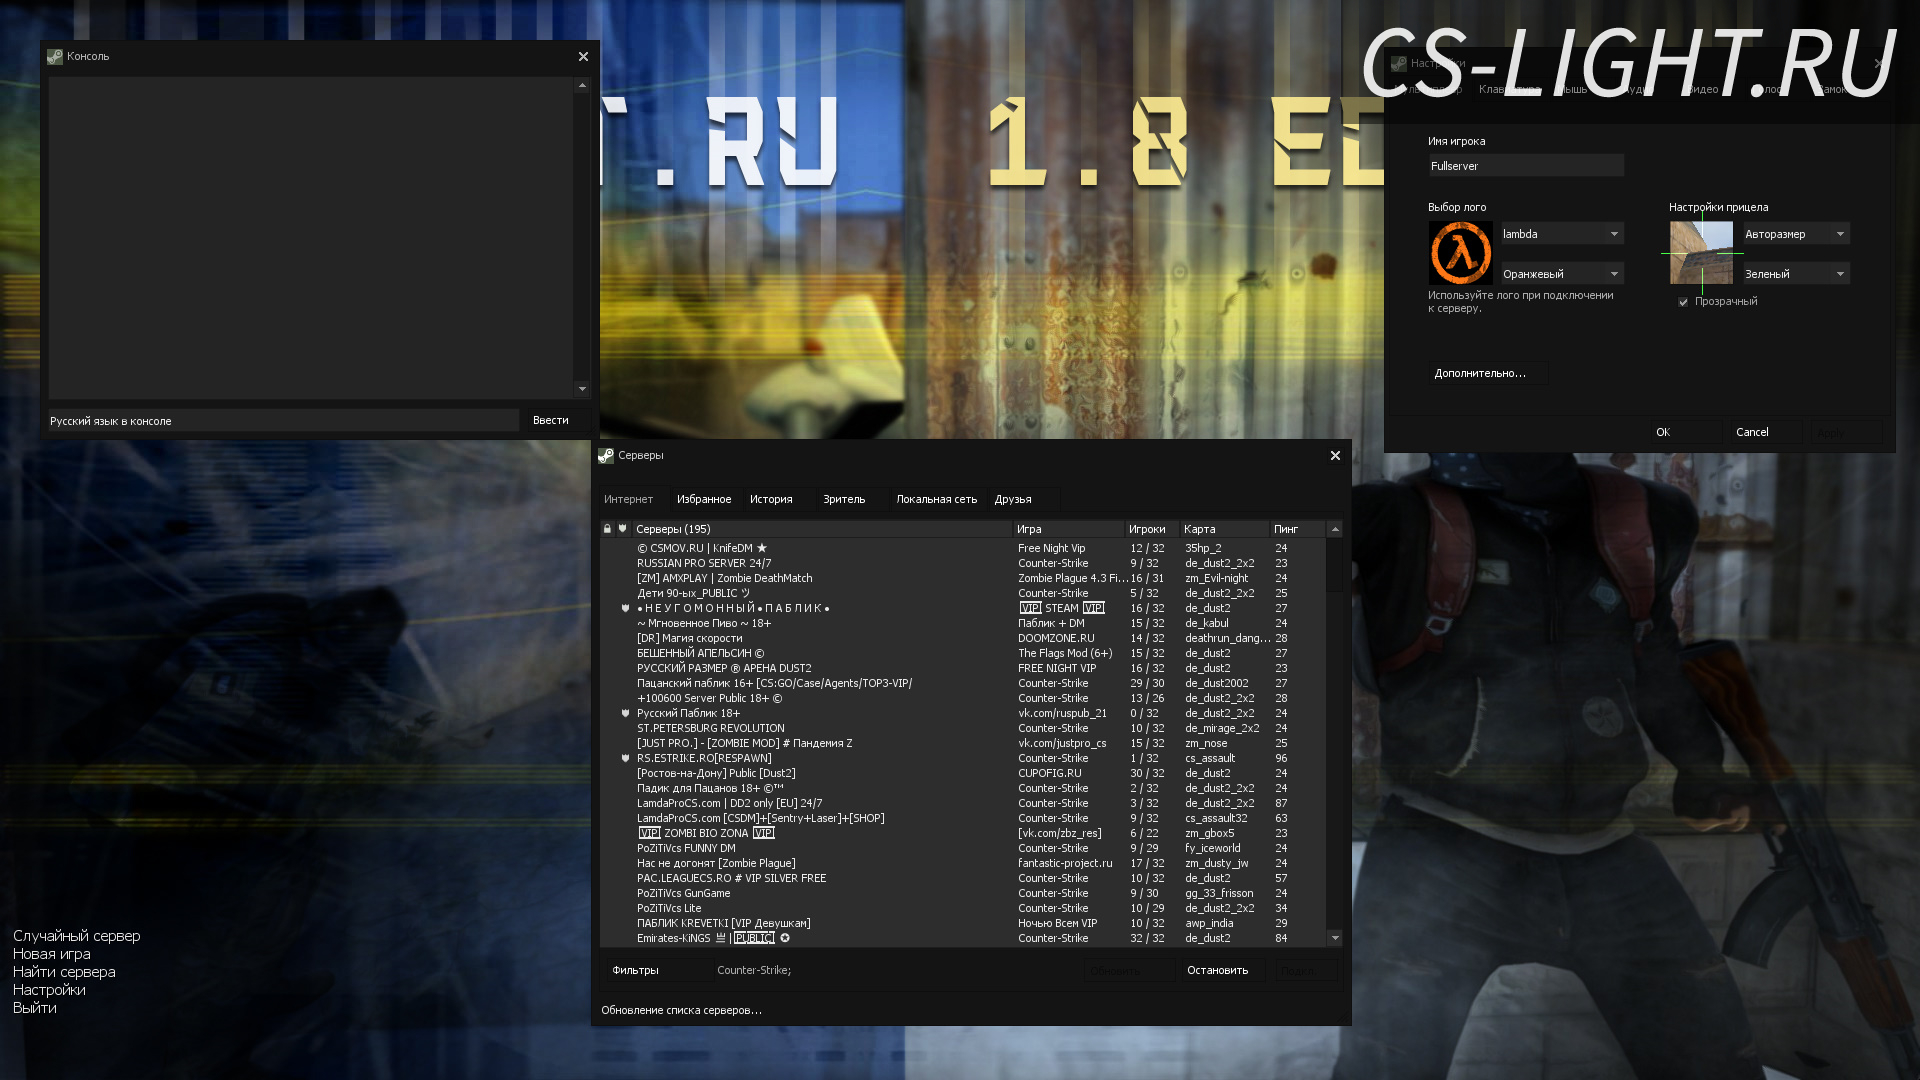
Task: Sort by Игроки column header
Action: point(1152,529)
